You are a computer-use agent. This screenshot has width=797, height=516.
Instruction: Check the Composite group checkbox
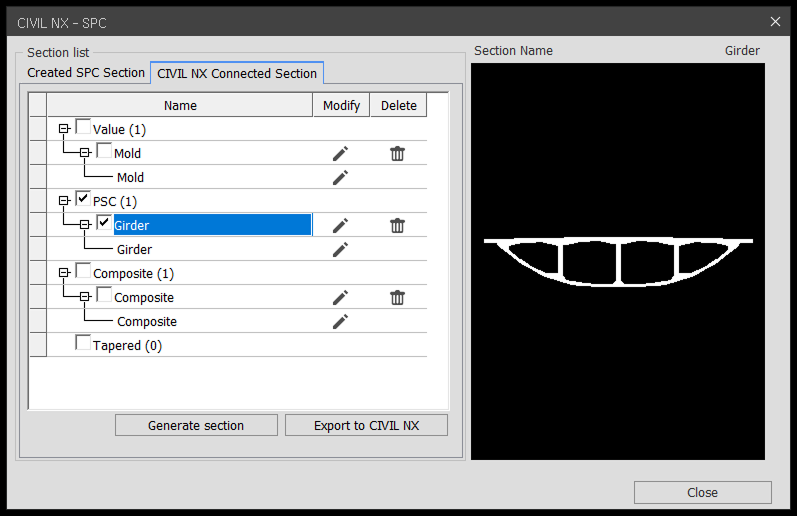coord(104,294)
